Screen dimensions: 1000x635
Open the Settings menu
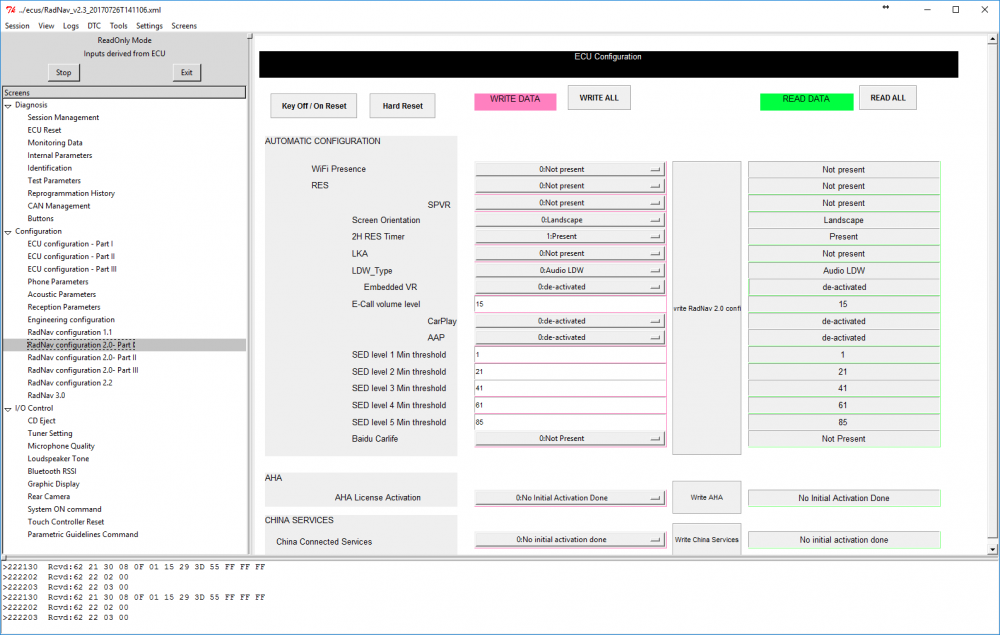pyautogui.click(x=149, y=26)
